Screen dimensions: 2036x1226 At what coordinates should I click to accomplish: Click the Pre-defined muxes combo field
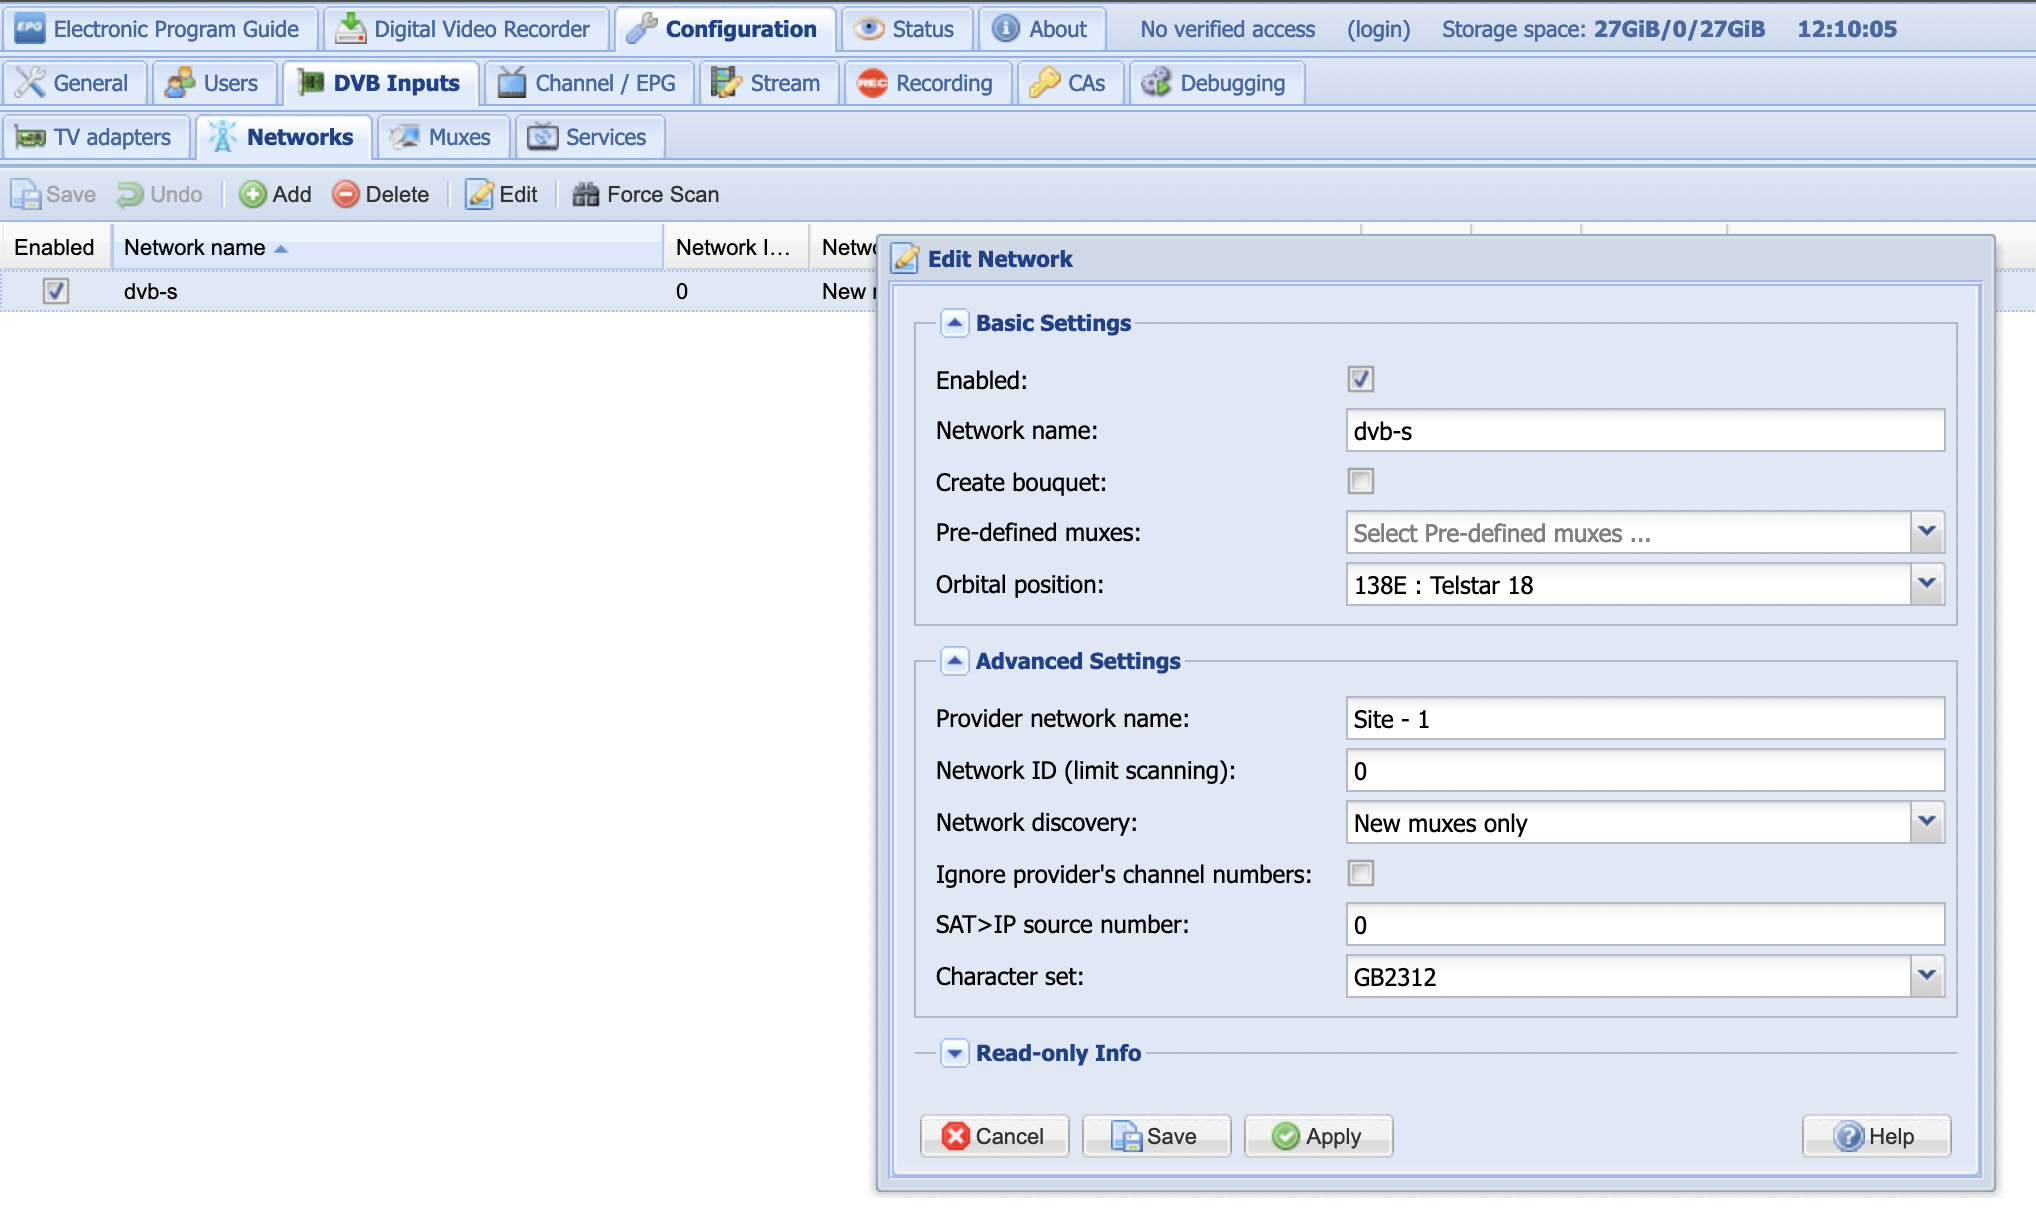1628,532
